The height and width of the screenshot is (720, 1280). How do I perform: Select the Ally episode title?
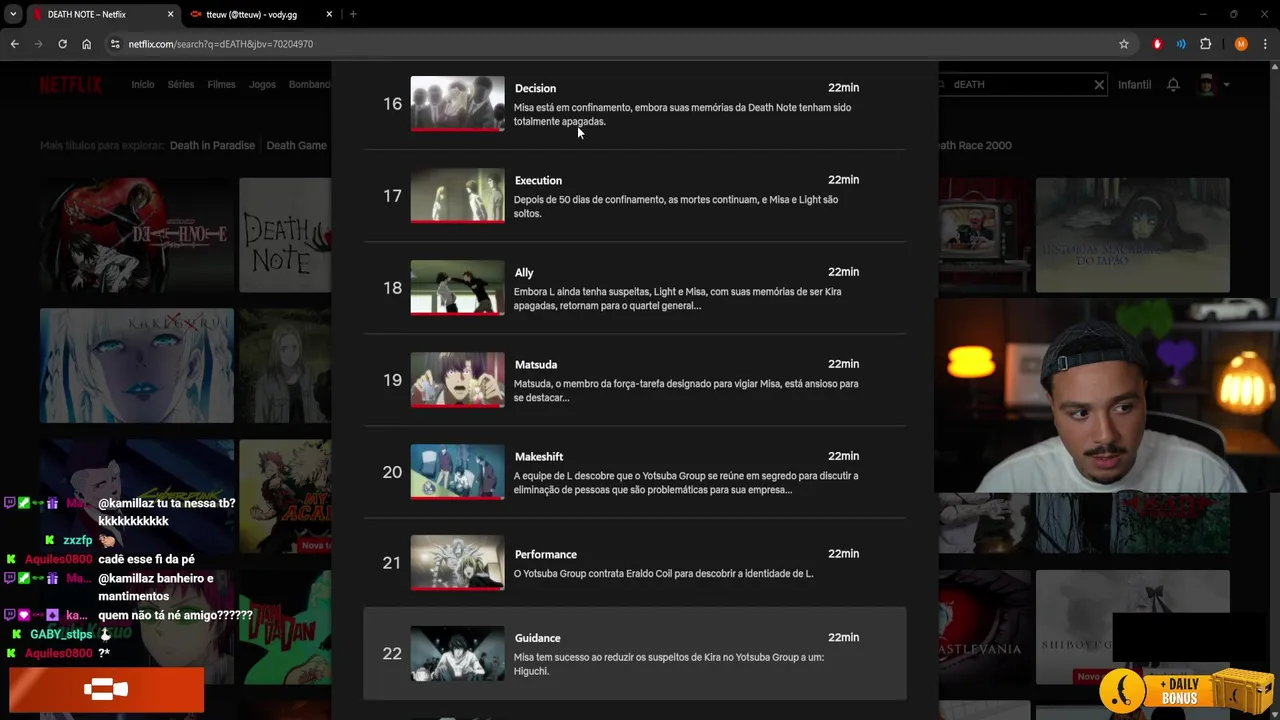point(524,272)
